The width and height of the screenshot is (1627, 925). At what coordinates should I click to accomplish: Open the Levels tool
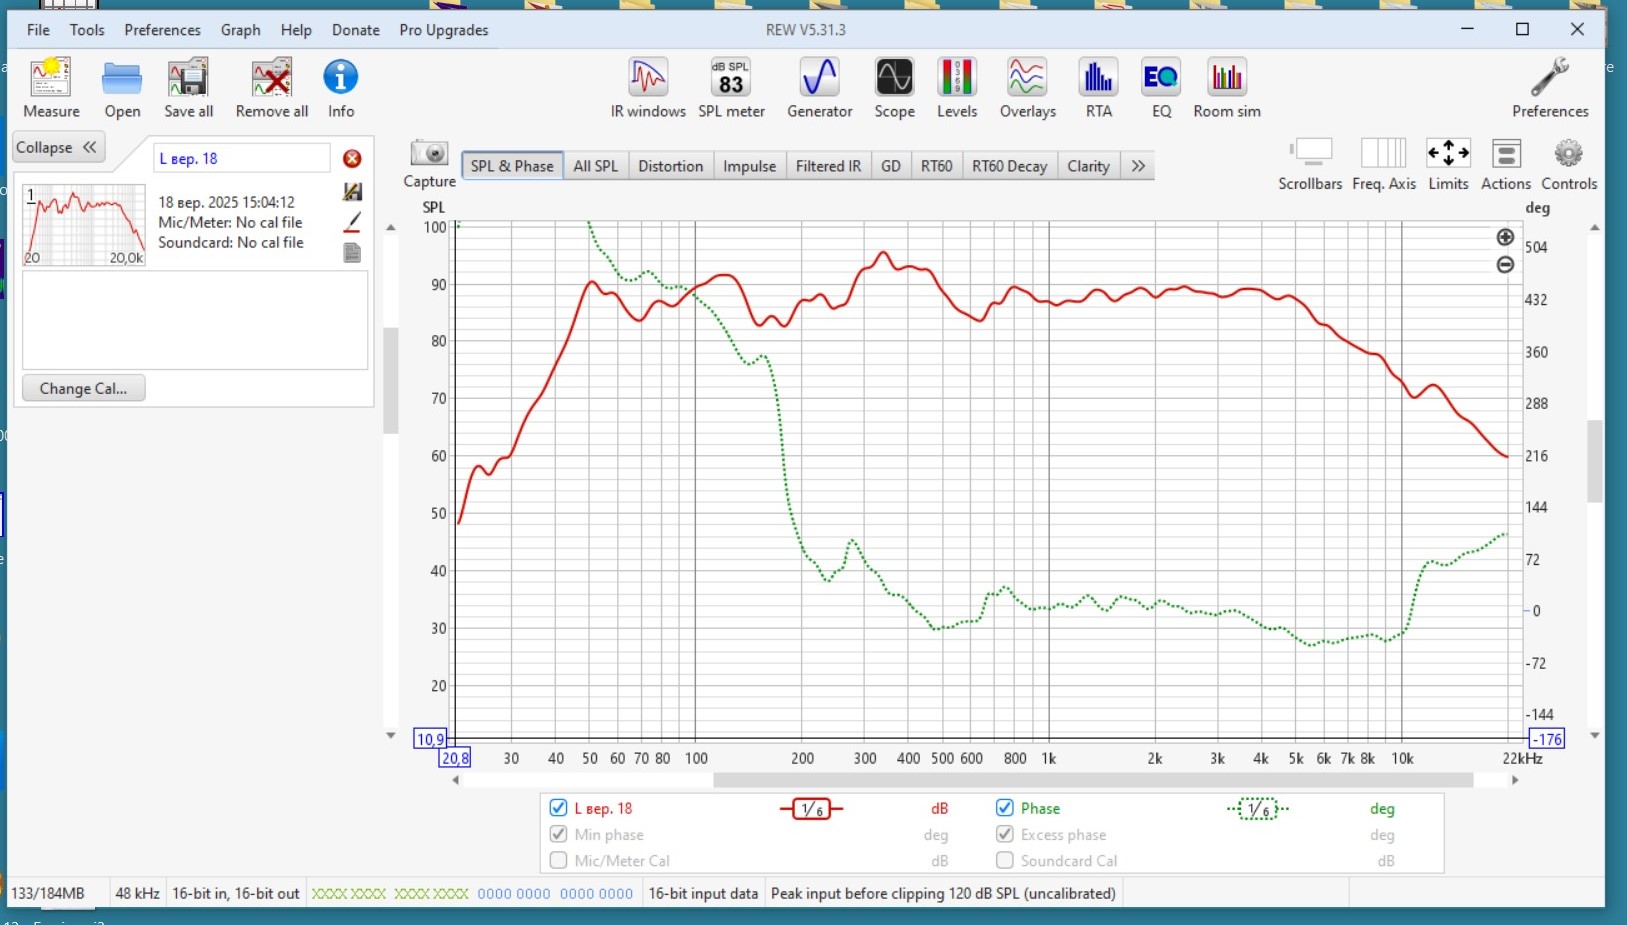(957, 88)
